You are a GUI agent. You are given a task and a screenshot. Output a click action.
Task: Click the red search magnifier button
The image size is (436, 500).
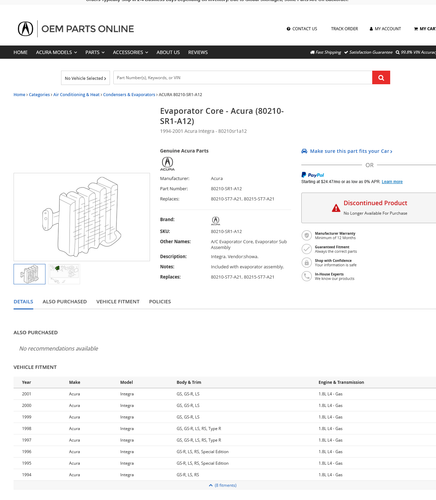click(x=381, y=78)
